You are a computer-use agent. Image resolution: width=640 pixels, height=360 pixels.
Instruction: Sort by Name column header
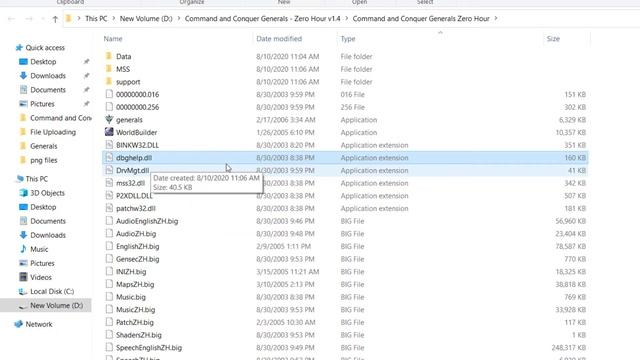(x=113, y=39)
